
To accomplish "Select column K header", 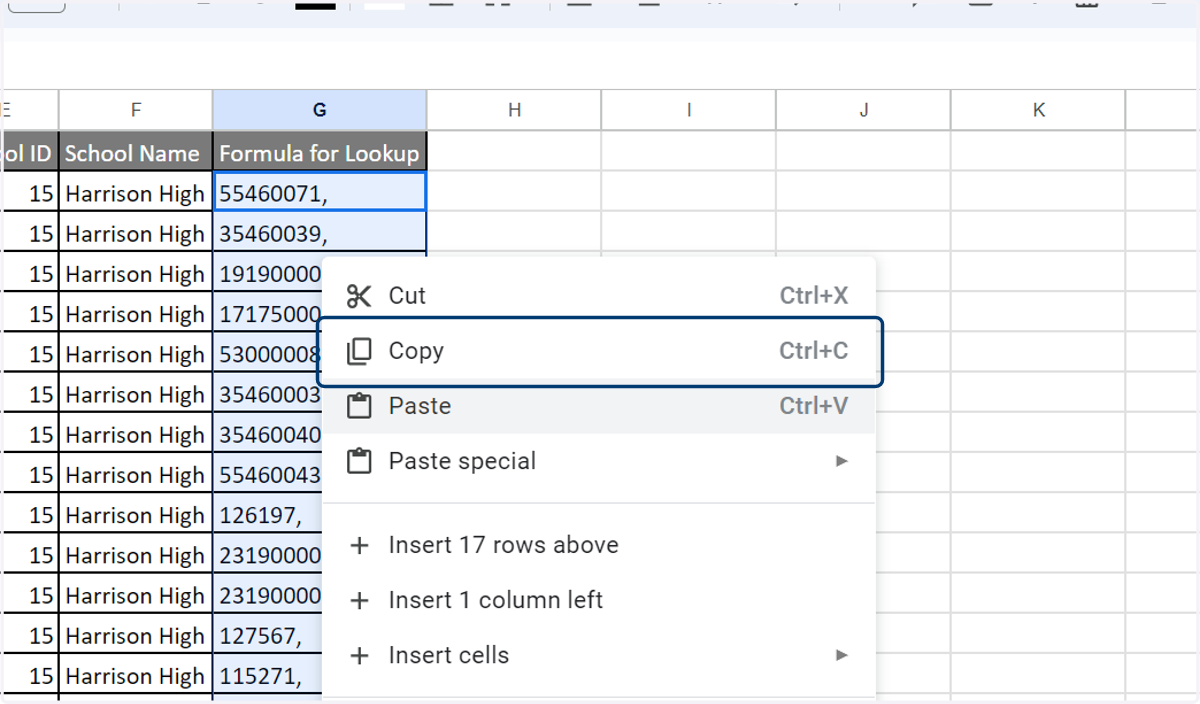I will click(x=1039, y=110).
